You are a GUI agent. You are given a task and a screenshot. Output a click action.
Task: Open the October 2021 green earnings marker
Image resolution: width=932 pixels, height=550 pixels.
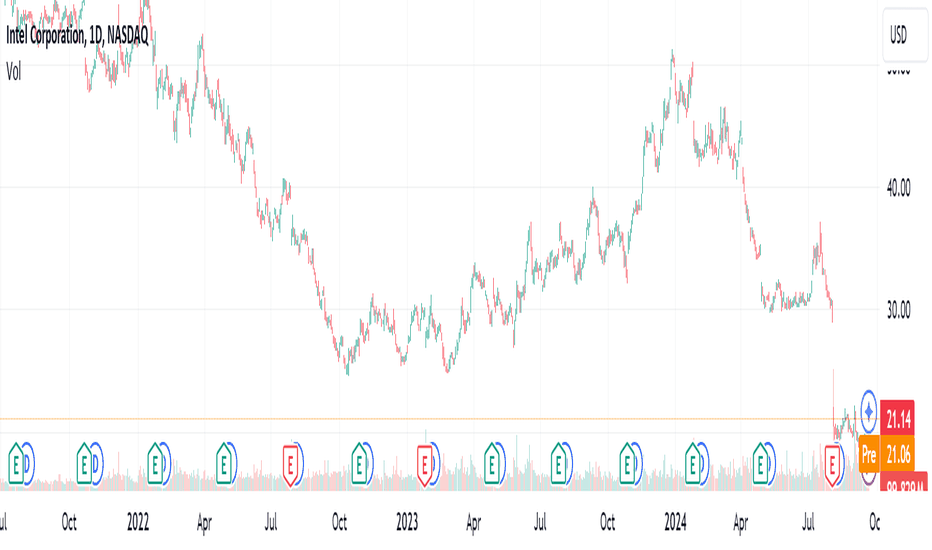[x=84, y=464]
